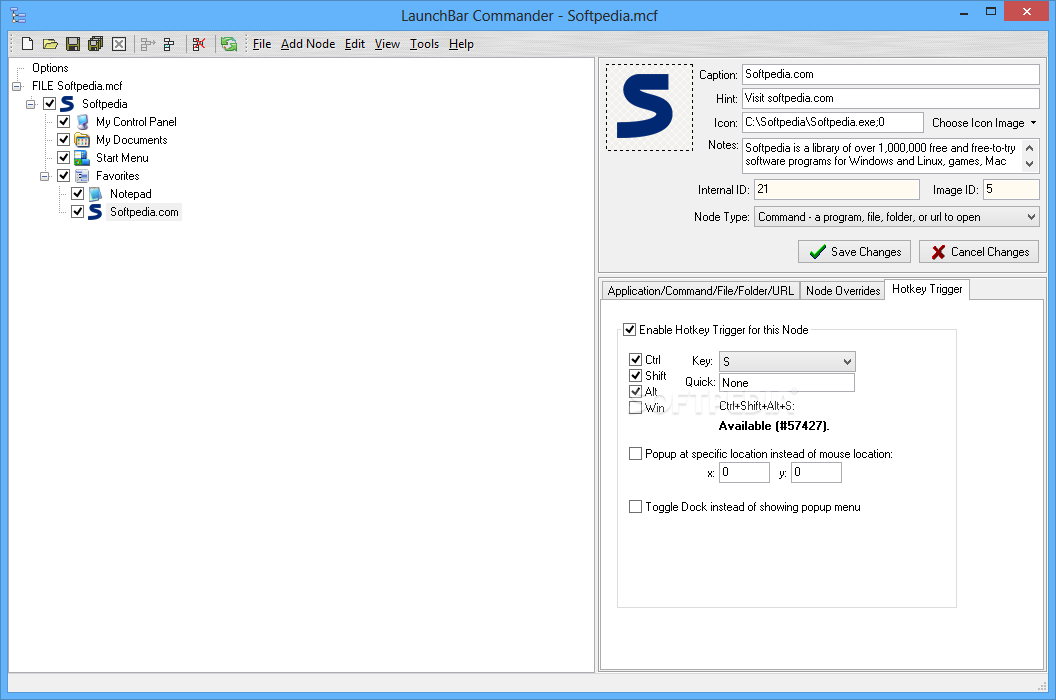Collapse the FILE Softpedia.mcf tree node

click(x=18, y=86)
